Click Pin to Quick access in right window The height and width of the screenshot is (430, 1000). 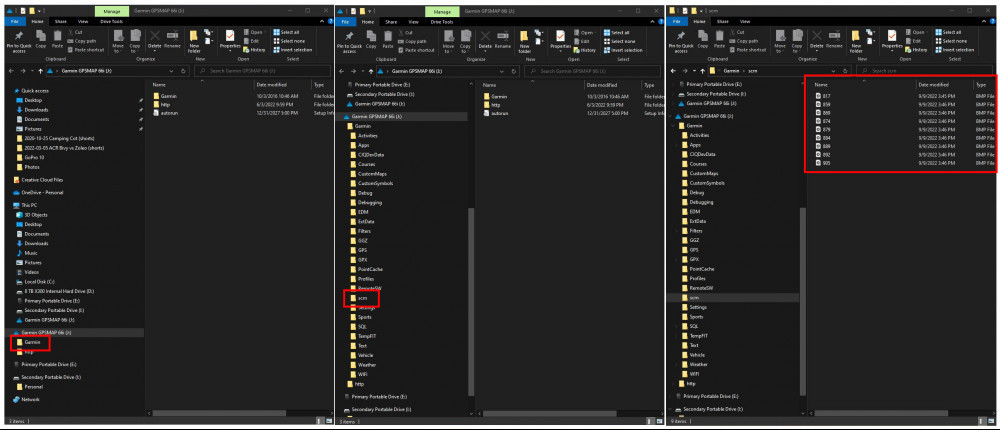click(x=682, y=40)
